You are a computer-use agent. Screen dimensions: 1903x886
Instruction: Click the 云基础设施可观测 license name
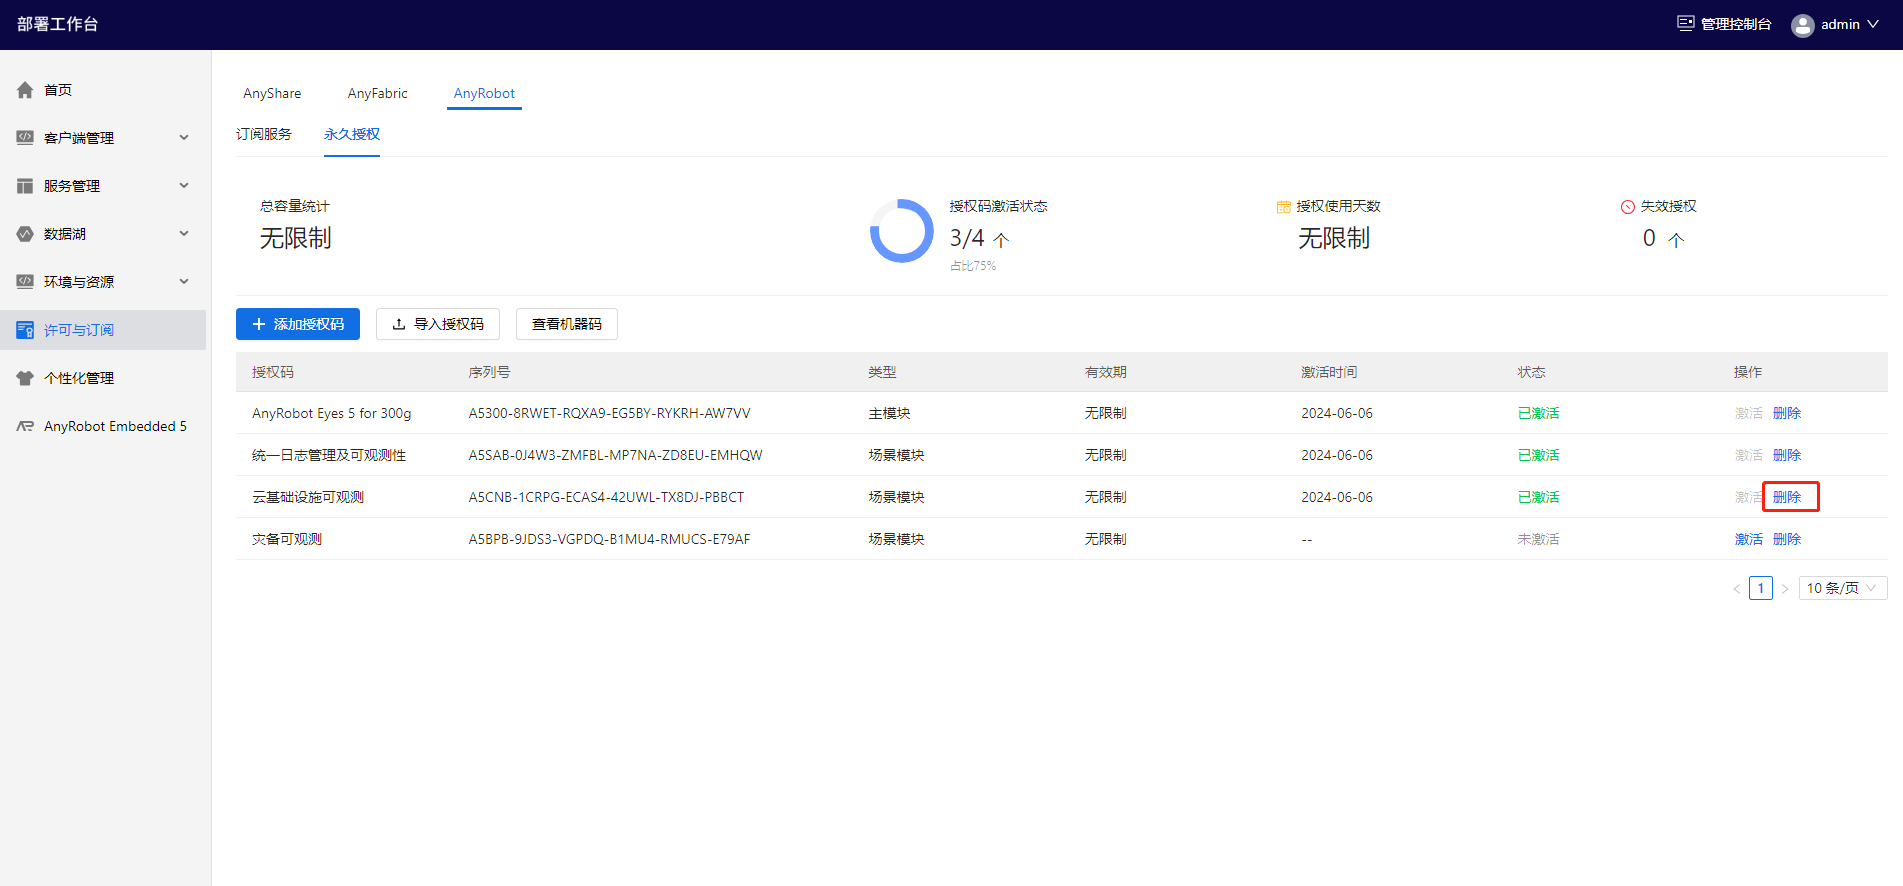pos(308,497)
